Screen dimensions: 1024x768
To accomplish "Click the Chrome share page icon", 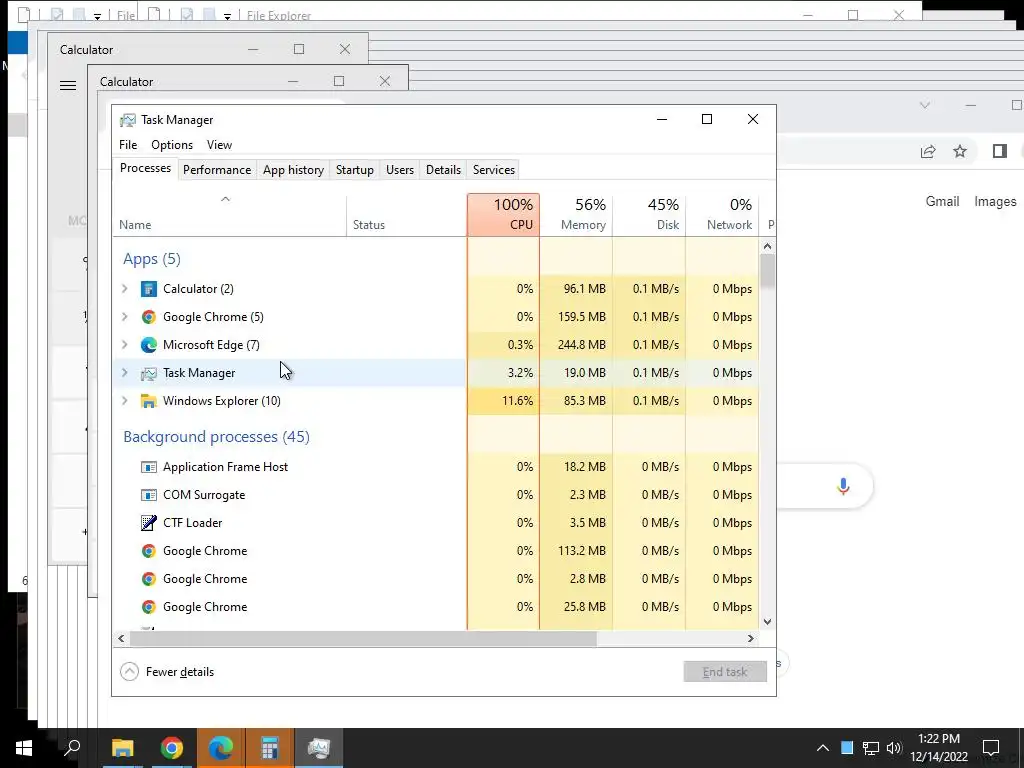I will pos(928,152).
